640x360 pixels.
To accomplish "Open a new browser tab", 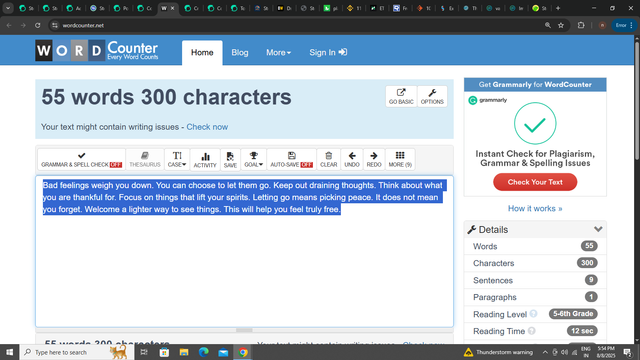I will (558, 8).
